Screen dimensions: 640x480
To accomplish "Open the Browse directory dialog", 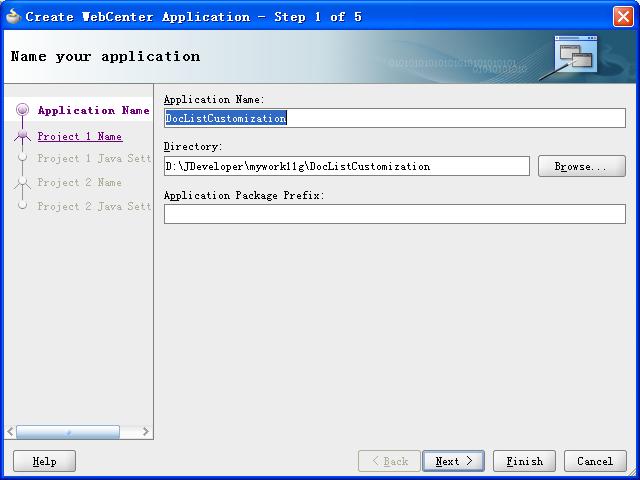I will 582,166.
